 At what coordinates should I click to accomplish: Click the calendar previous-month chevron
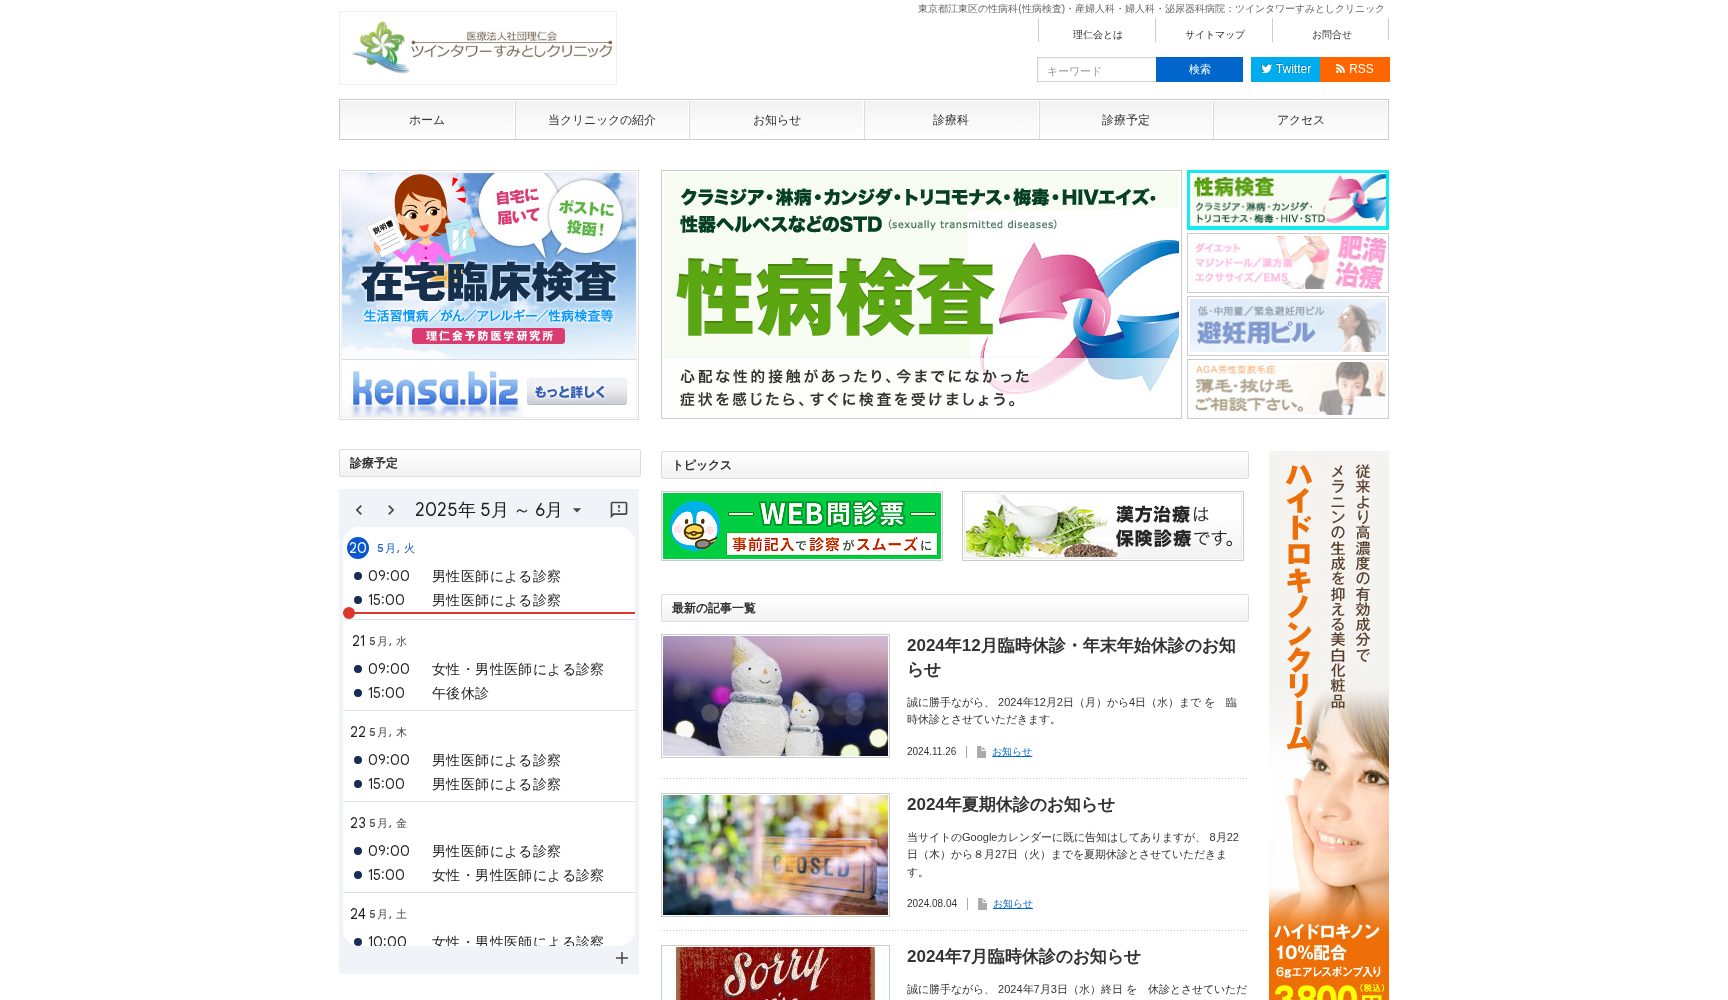tap(359, 509)
